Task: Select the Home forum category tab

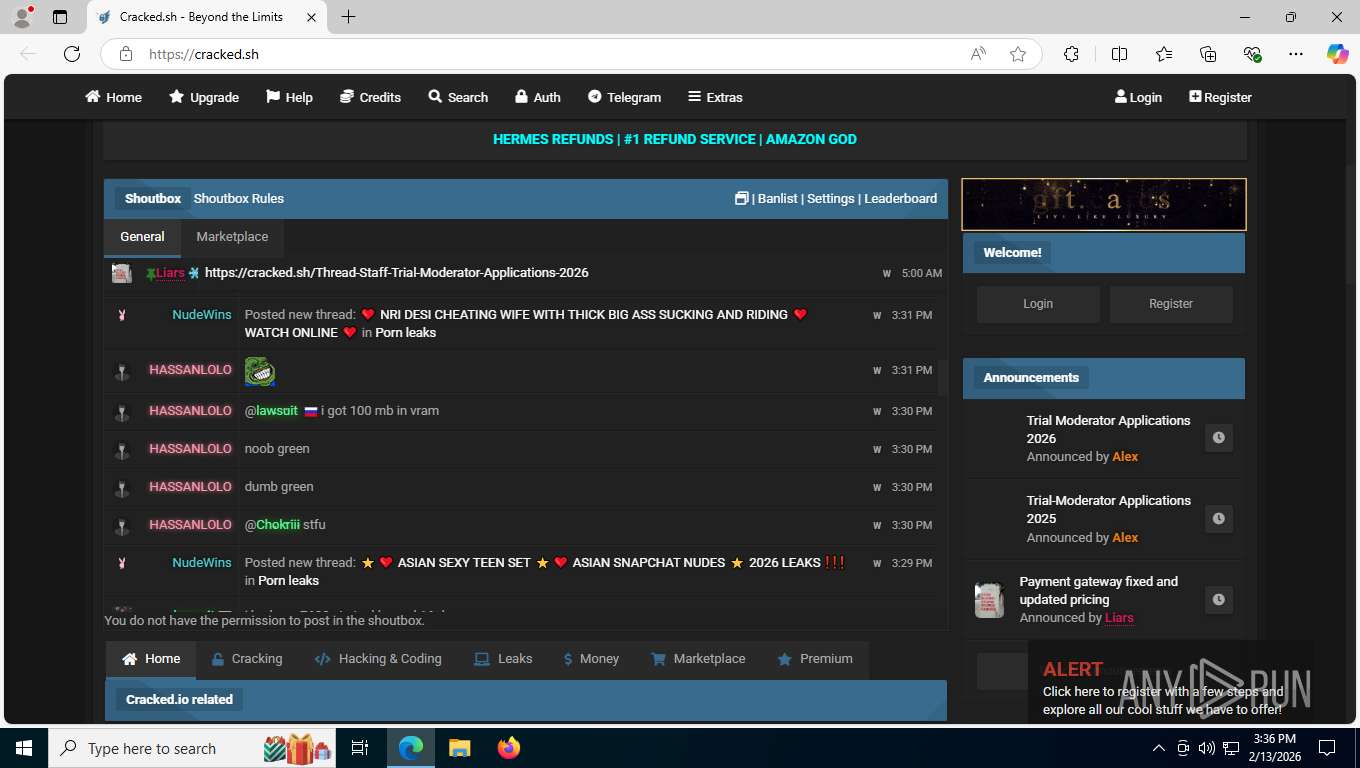Action: (x=151, y=659)
